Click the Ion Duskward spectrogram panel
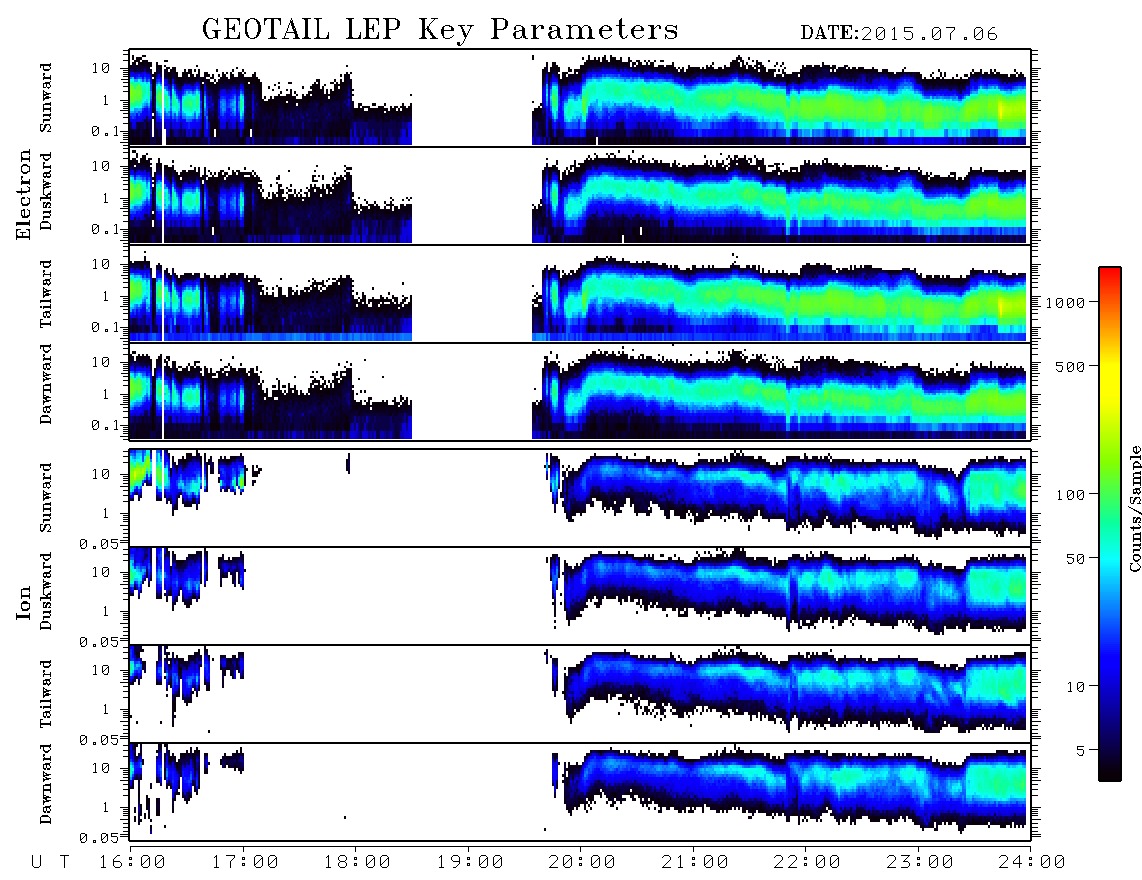The image size is (1142, 880). (x=580, y=596)
